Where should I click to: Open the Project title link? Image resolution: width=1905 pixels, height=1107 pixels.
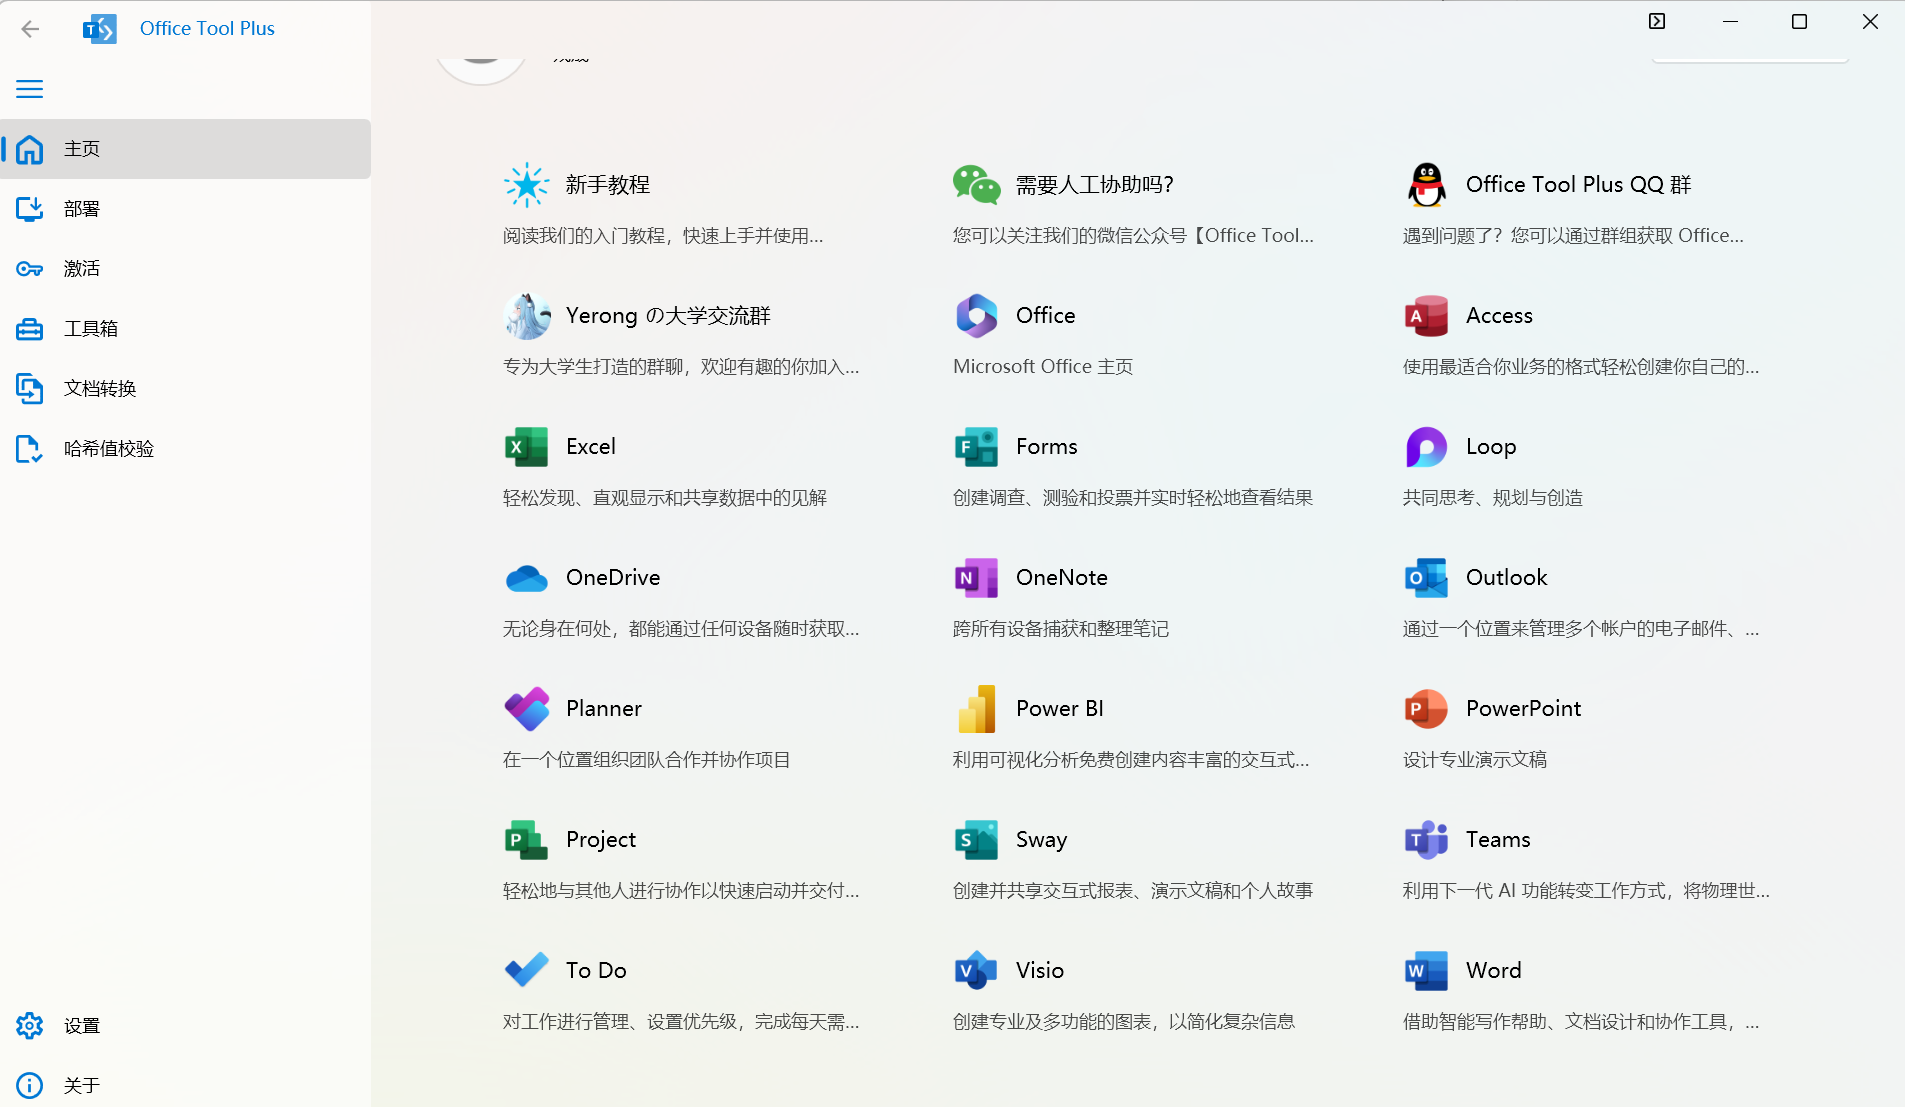601,840
